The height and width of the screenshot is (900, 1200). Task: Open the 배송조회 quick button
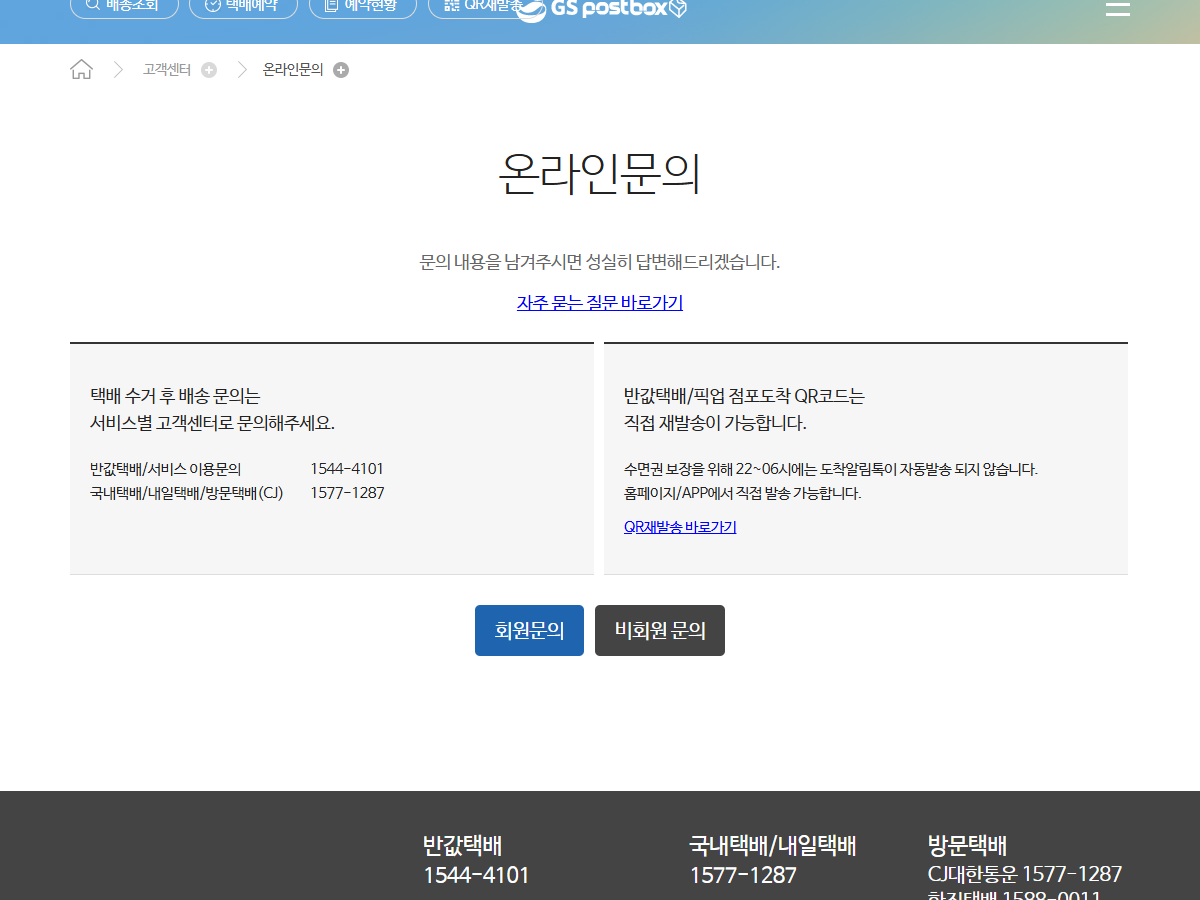124,8
